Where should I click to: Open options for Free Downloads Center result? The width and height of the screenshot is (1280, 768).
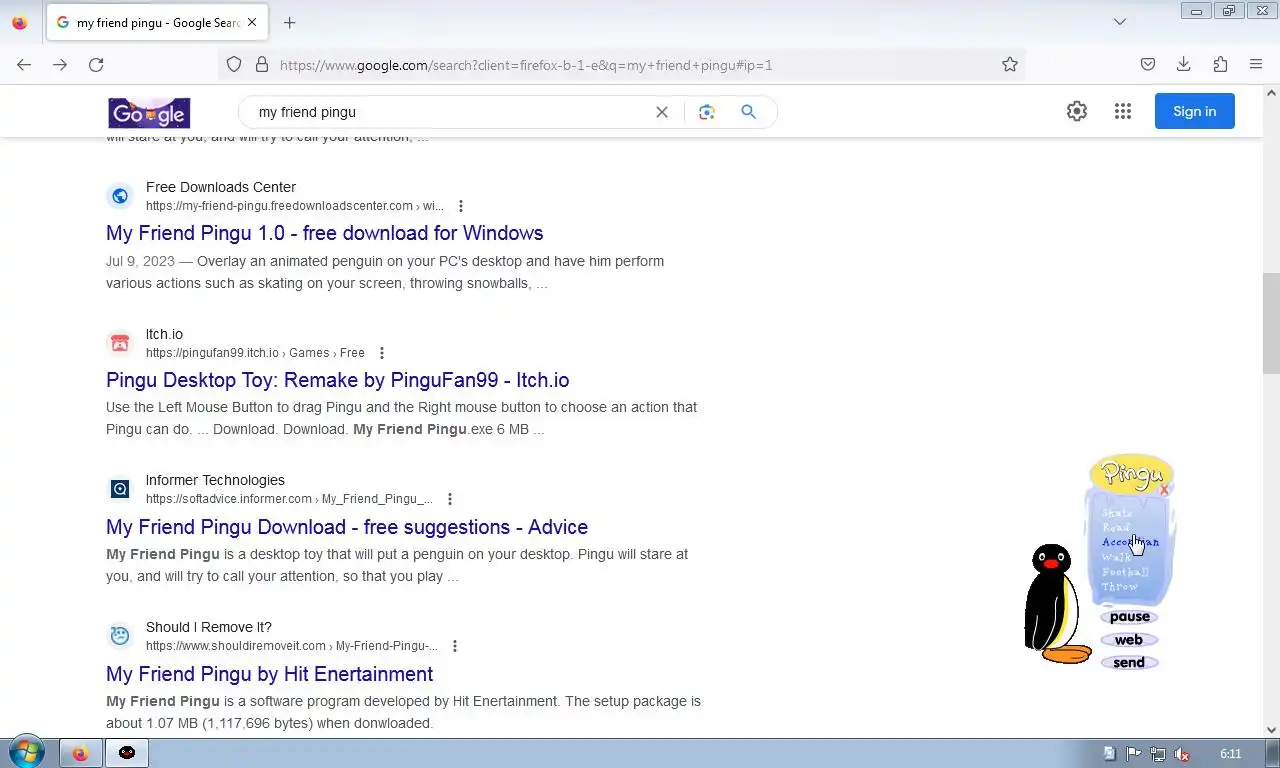461,206
